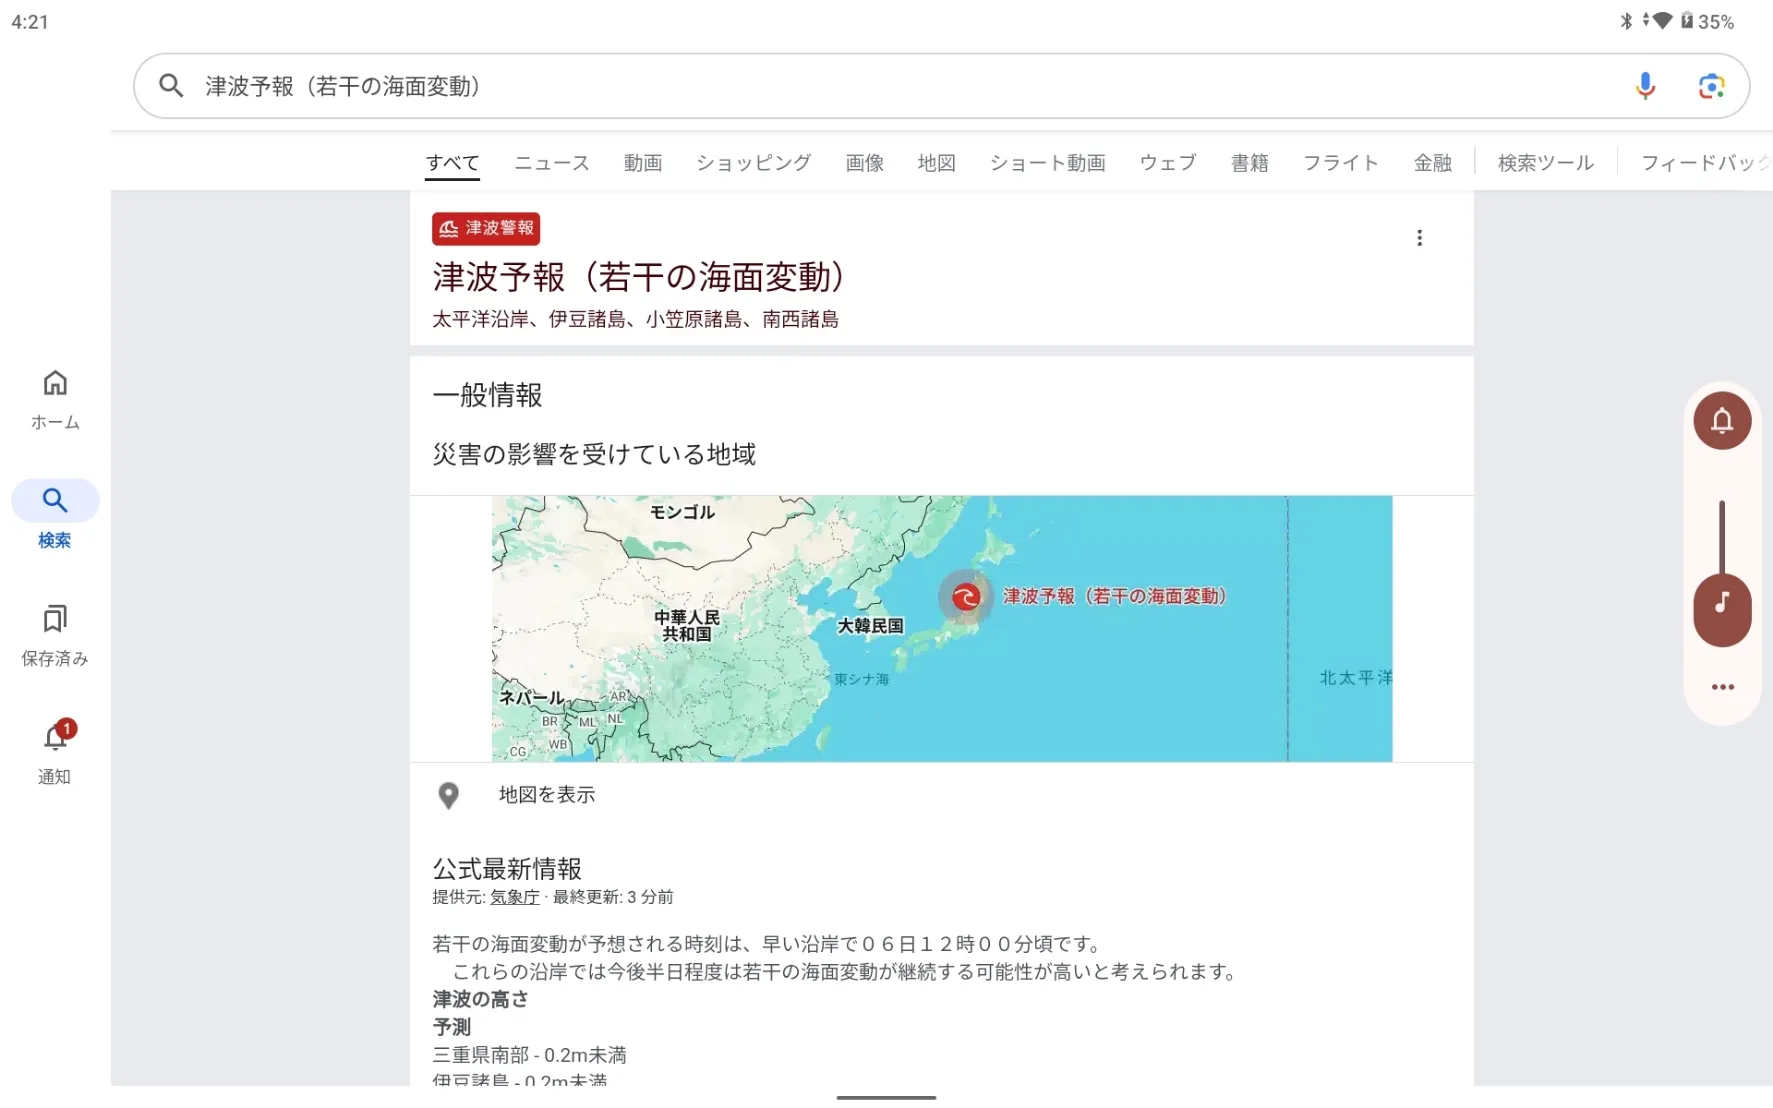Screen dimensions: 1773x1108
Task: Tap 公式最新情報 heading
Action: click(507, 868)
